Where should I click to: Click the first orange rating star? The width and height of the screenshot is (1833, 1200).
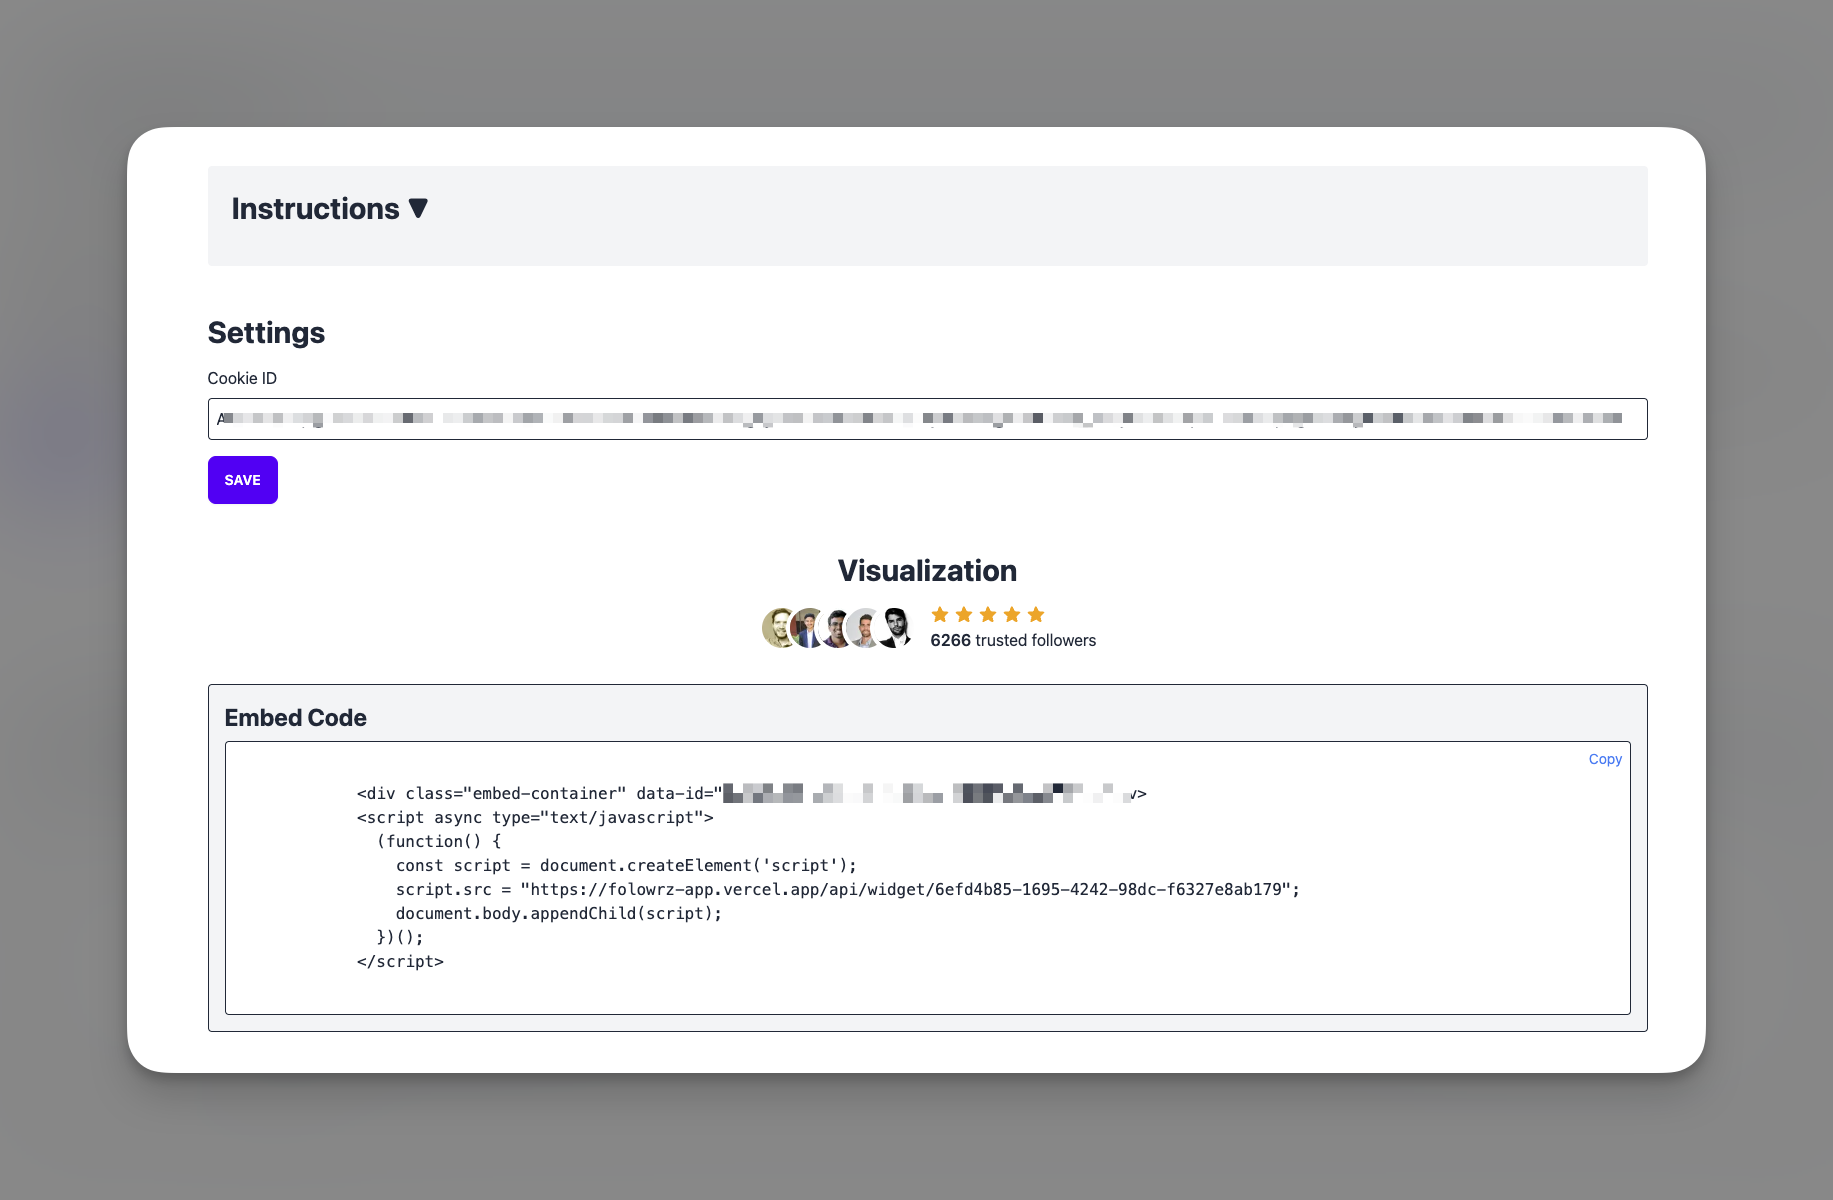click(x=940, y=614)
